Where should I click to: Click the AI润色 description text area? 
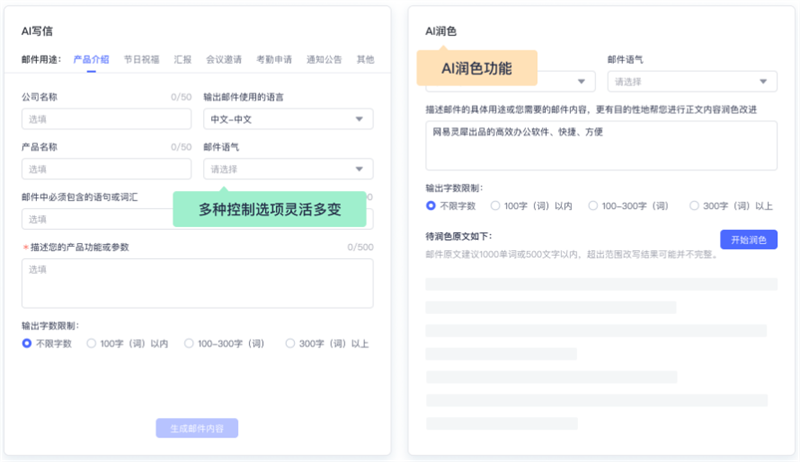tap(602, 145)
